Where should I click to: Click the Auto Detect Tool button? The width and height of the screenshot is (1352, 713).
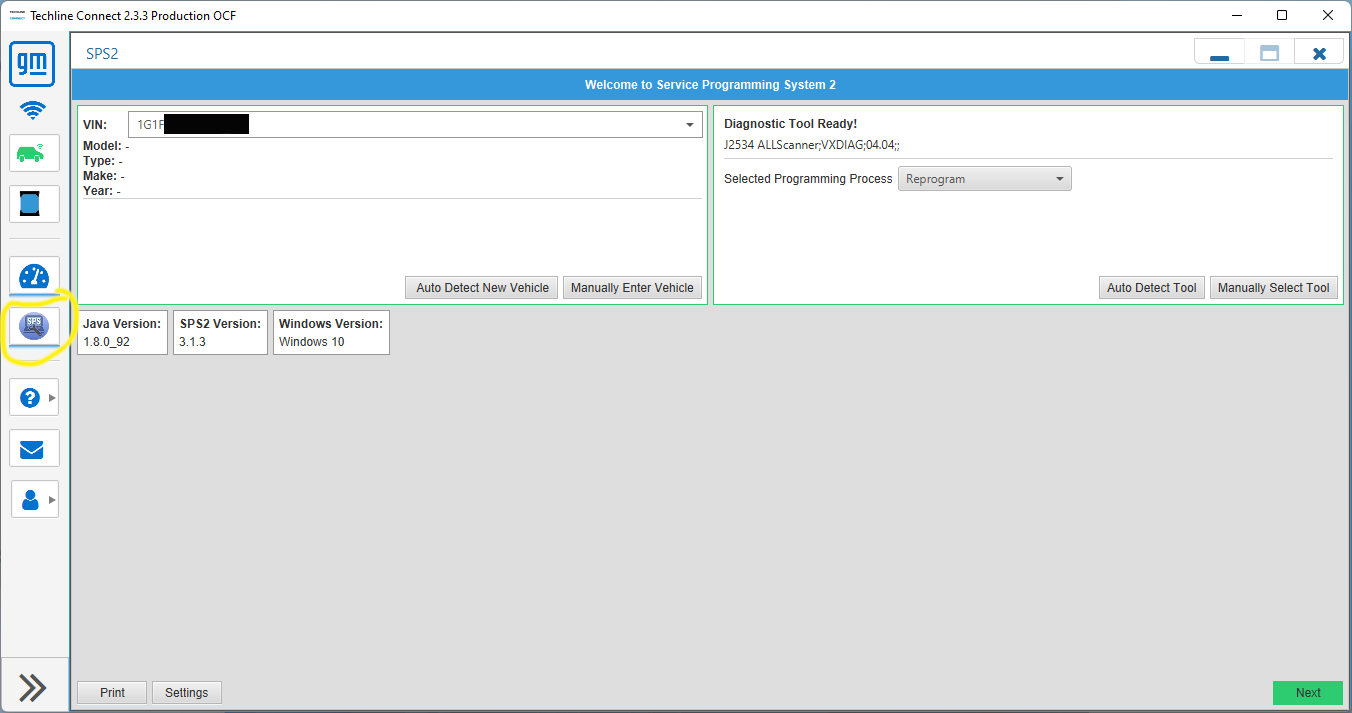pyautogui.click(x=1151, y=288)
